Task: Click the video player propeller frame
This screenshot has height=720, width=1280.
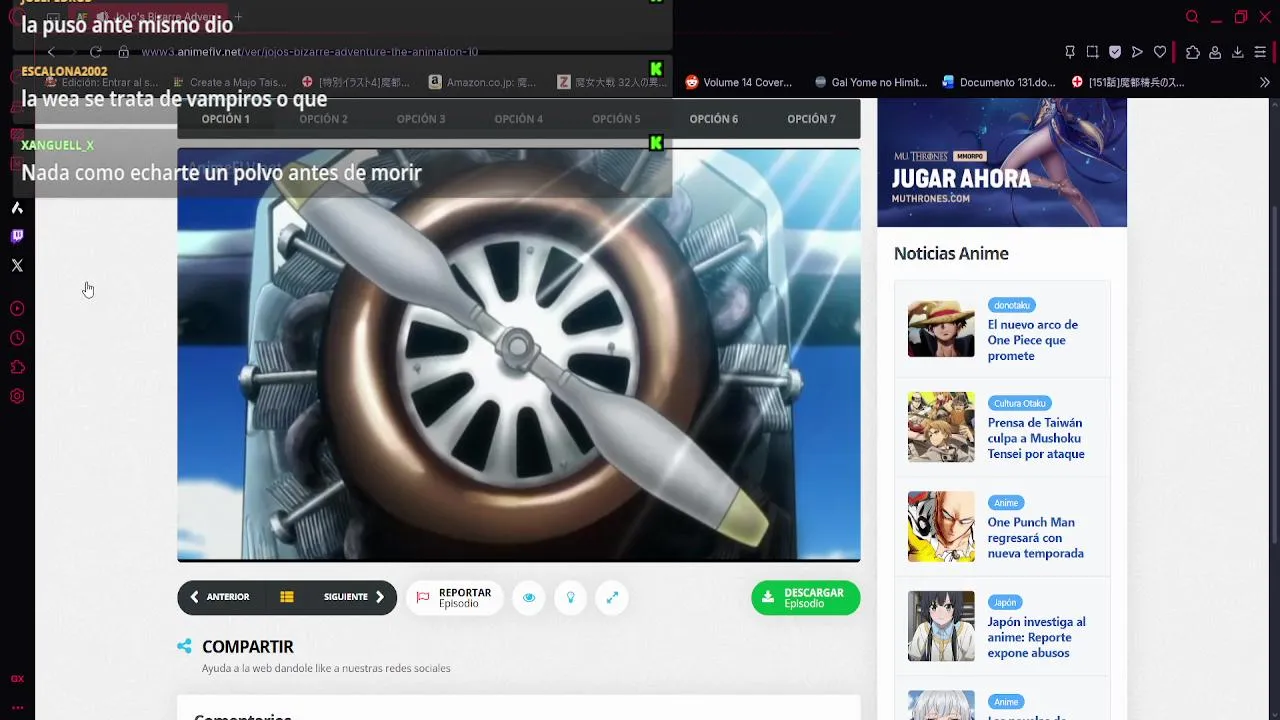Action: (x=518, y=355)
